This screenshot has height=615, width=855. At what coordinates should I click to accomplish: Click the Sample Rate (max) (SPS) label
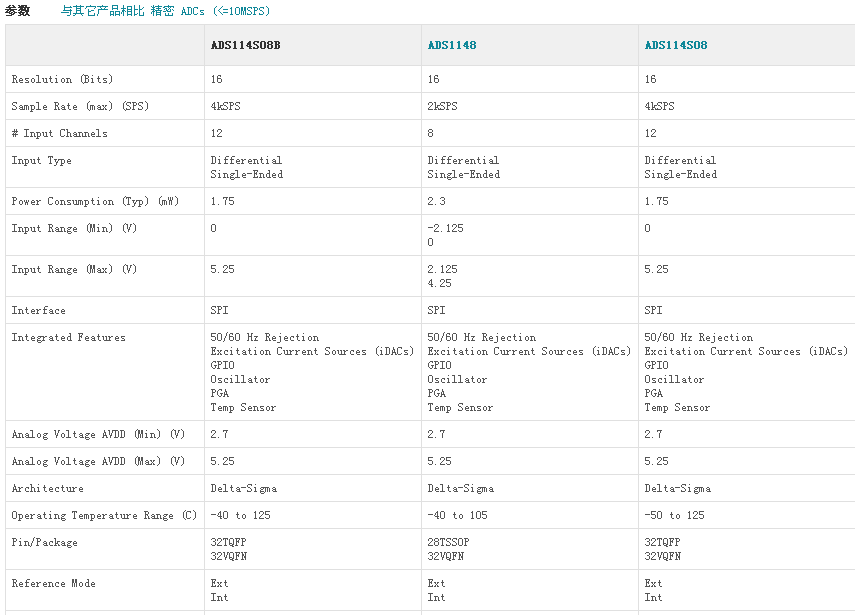(x=79, y=106)
